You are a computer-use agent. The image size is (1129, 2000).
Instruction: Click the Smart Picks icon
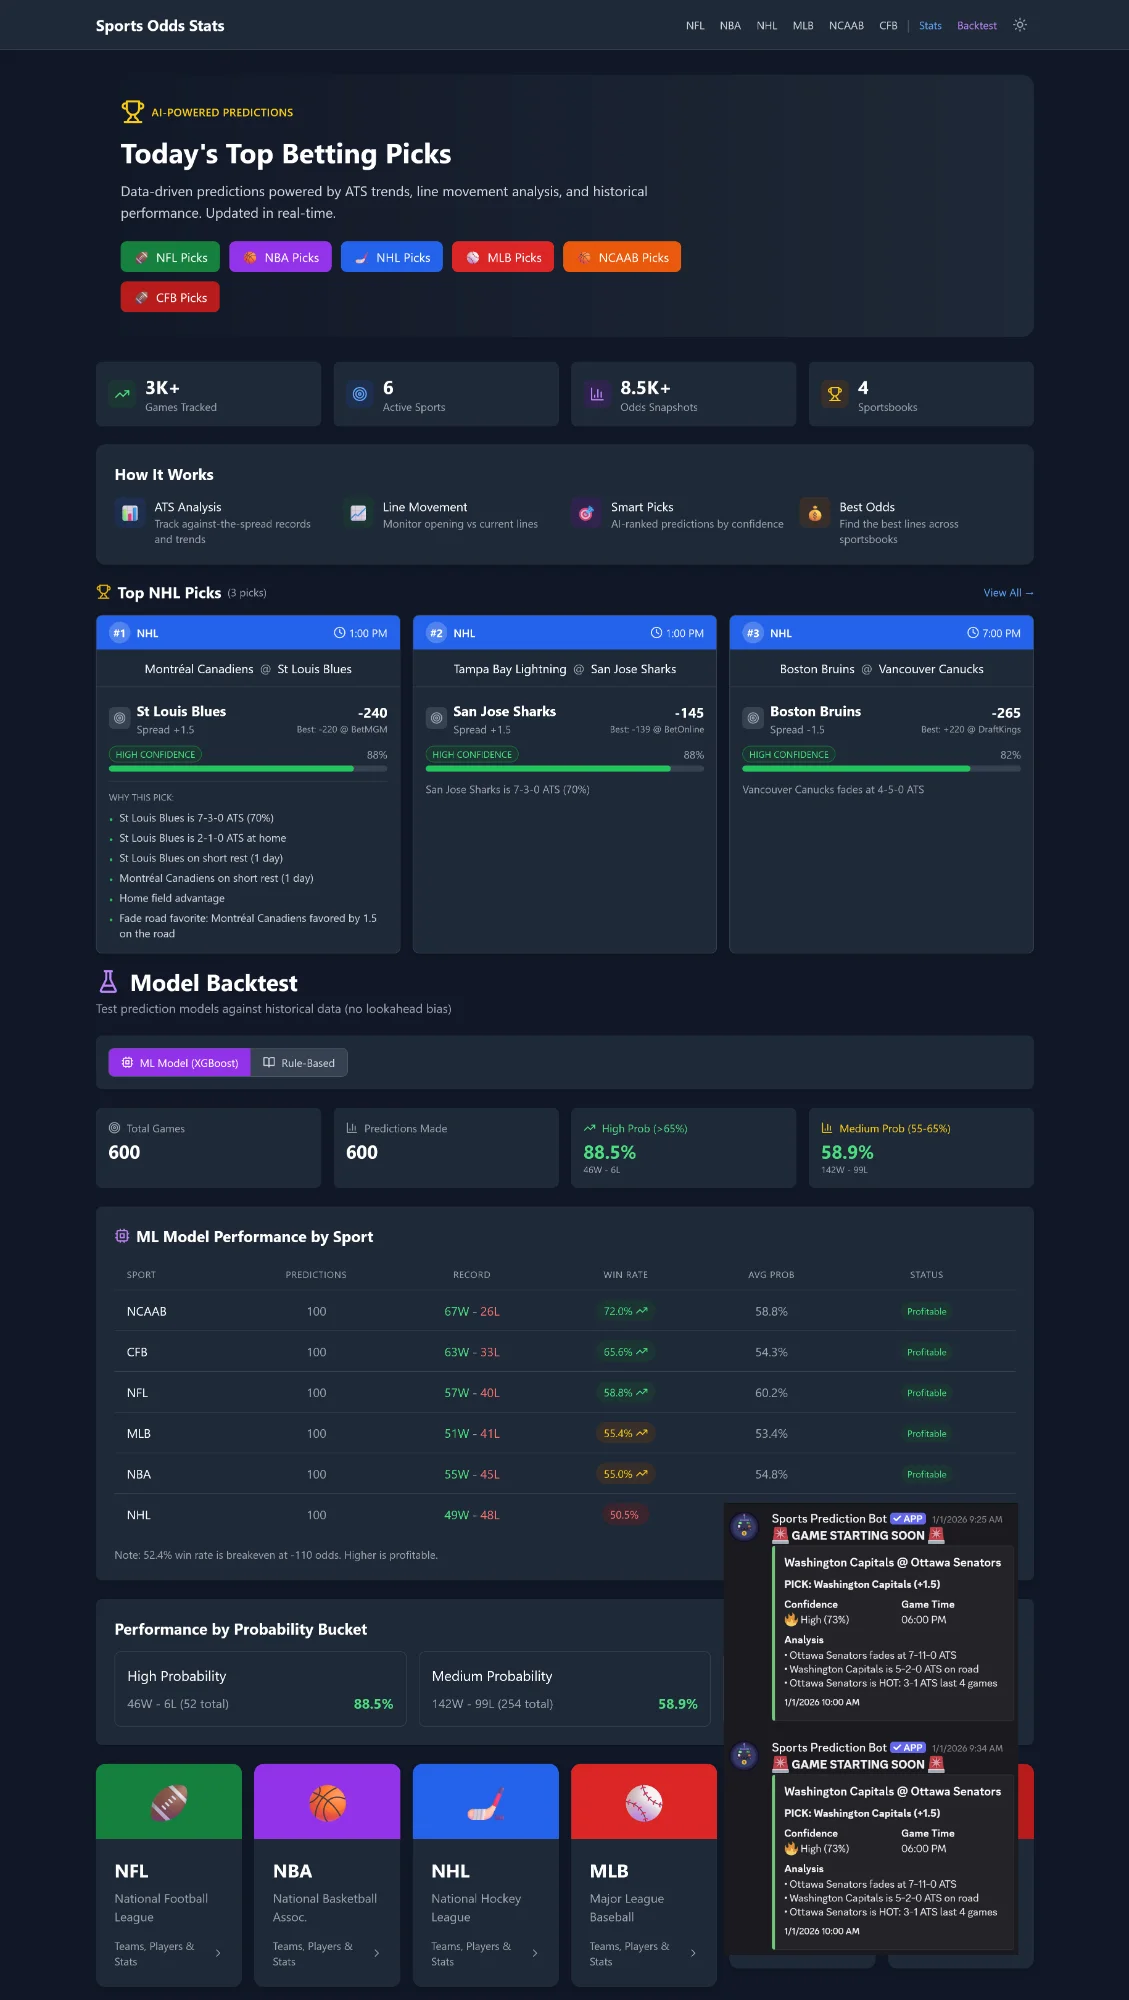(586, 513)
